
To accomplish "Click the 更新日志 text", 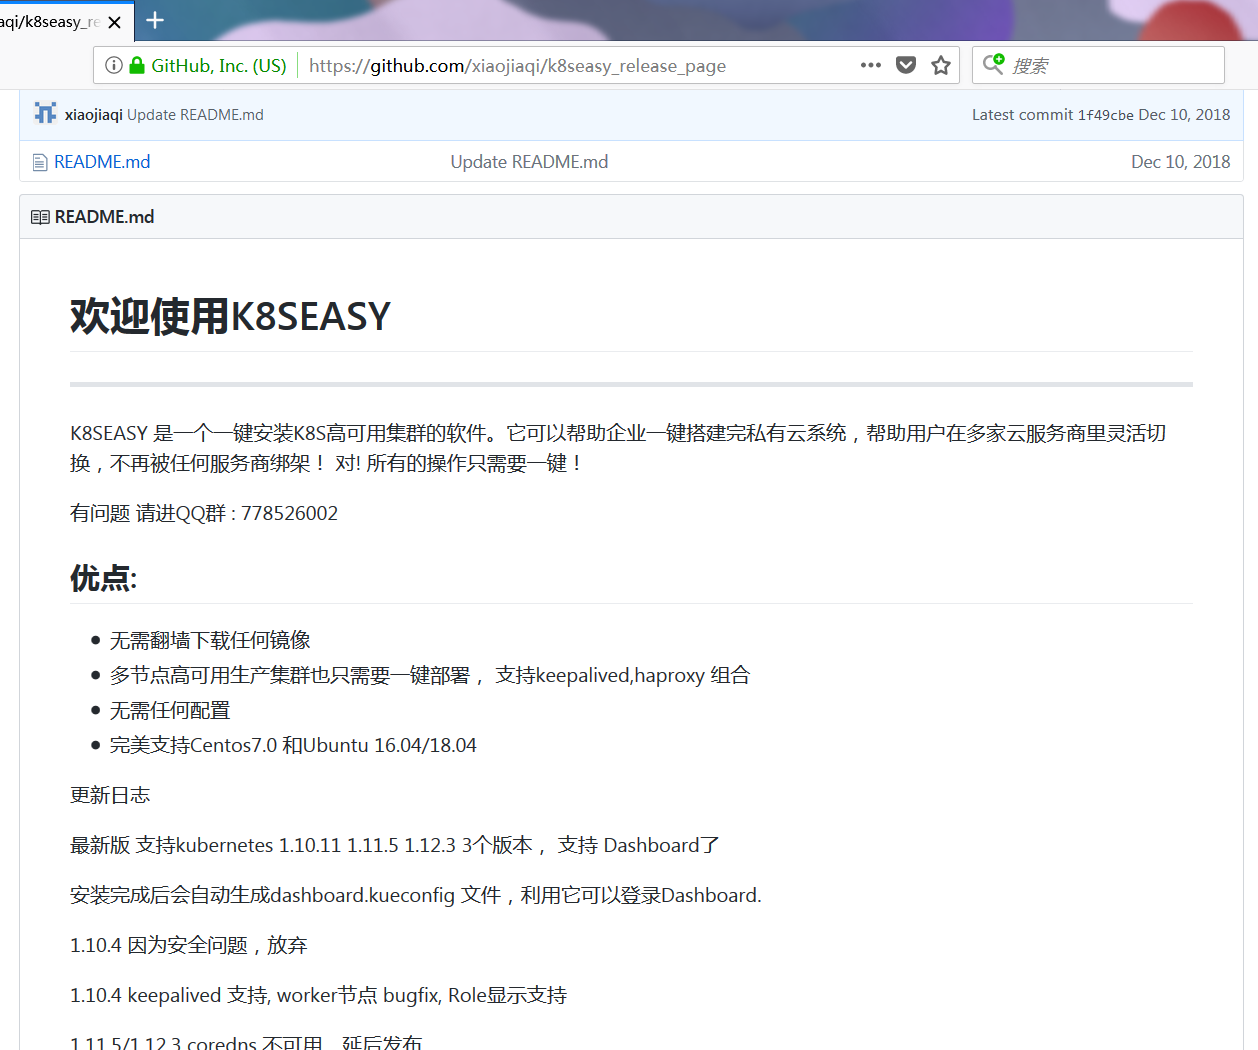I will tap(110, 795).
